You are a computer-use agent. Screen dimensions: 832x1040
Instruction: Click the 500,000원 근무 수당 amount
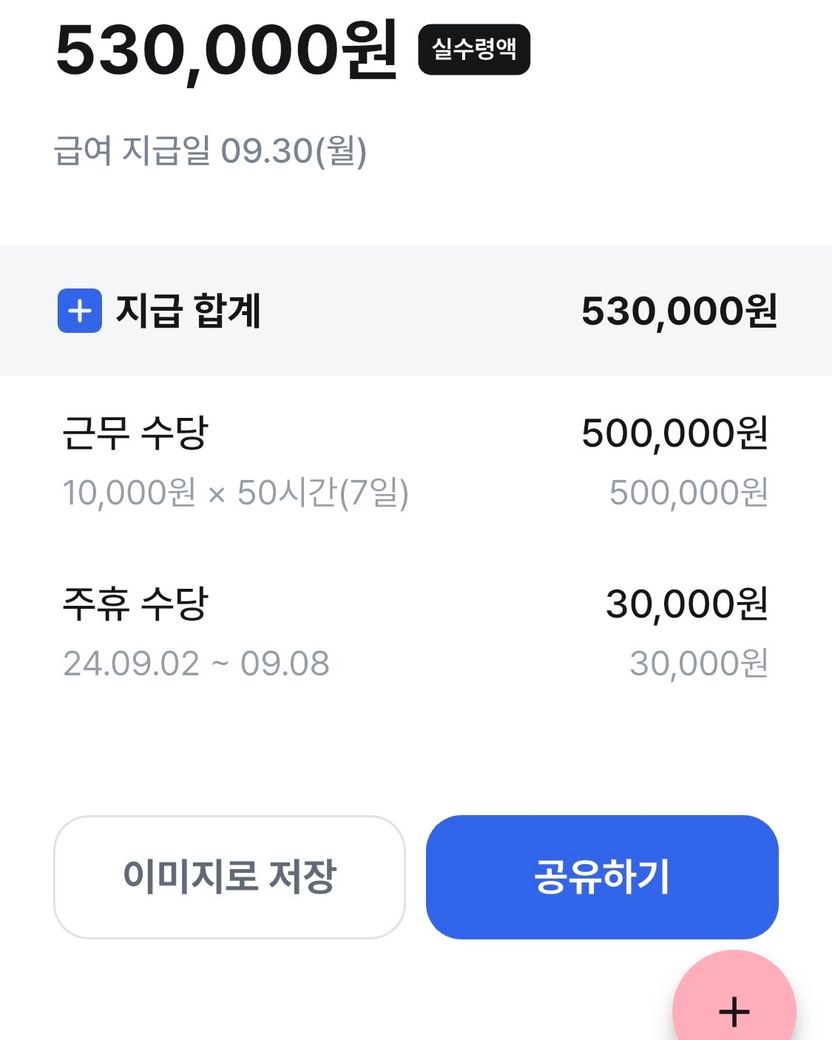coord(675,434)
